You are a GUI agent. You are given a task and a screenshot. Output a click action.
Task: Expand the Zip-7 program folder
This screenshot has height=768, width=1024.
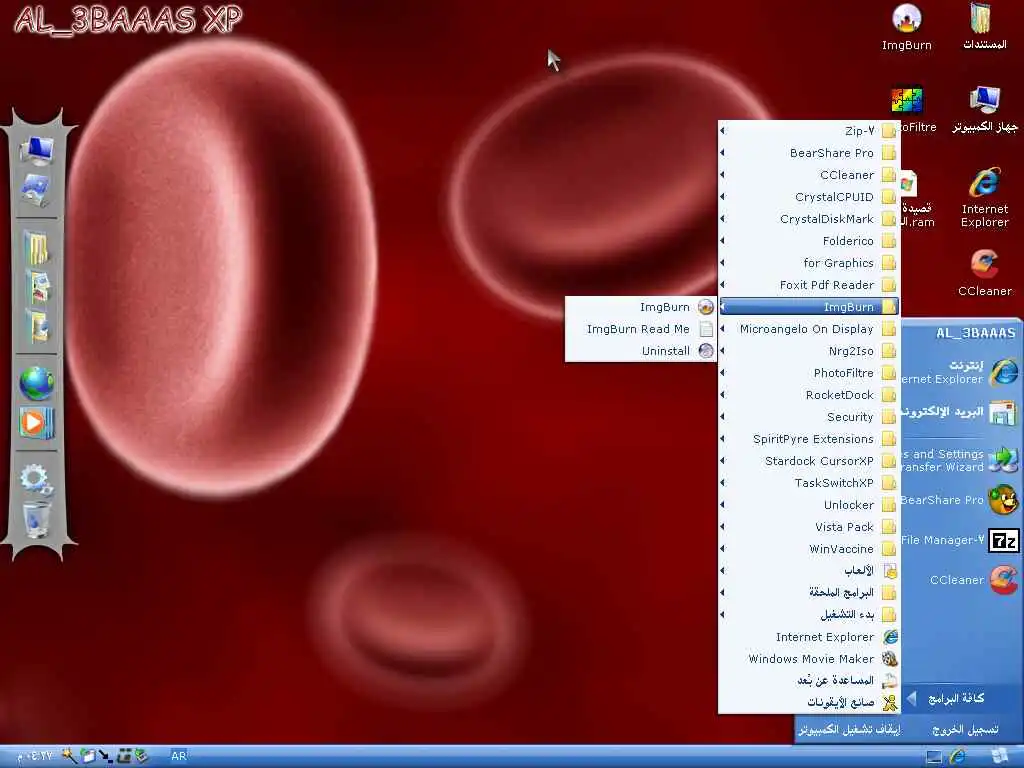(809, 131)
